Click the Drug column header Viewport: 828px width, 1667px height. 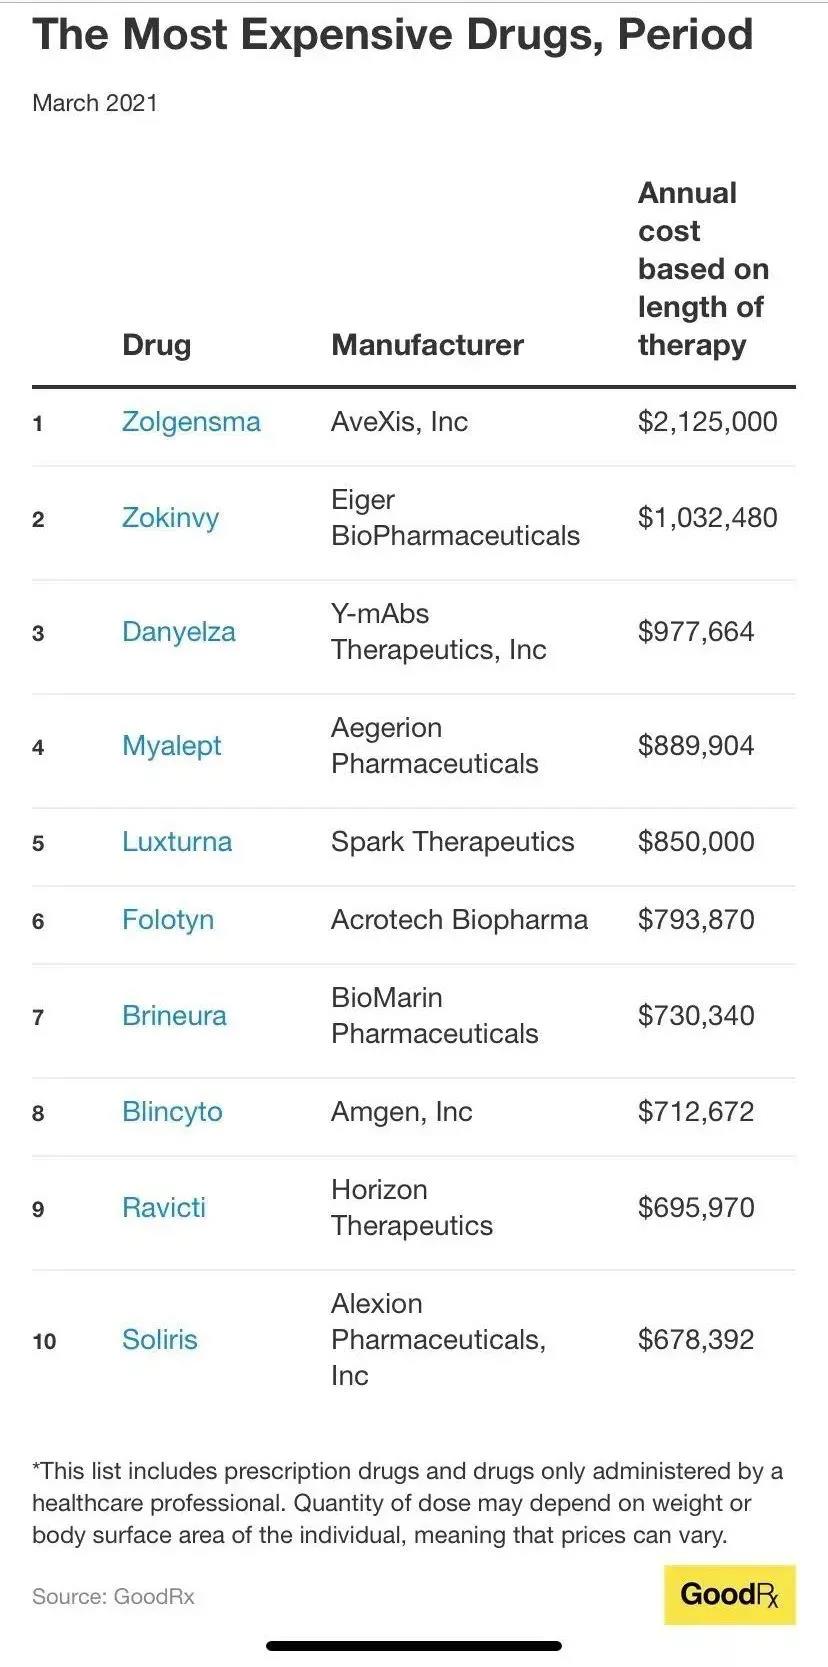pos(156,345)
